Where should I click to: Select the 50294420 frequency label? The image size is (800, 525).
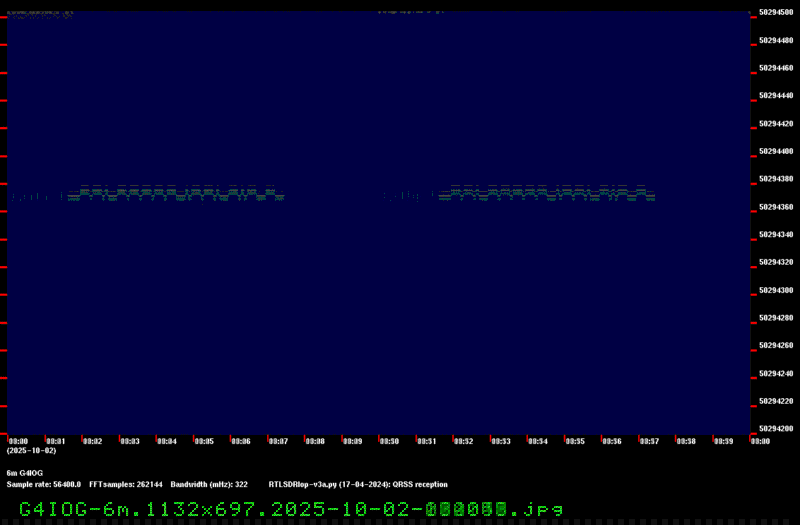(776, 123)
